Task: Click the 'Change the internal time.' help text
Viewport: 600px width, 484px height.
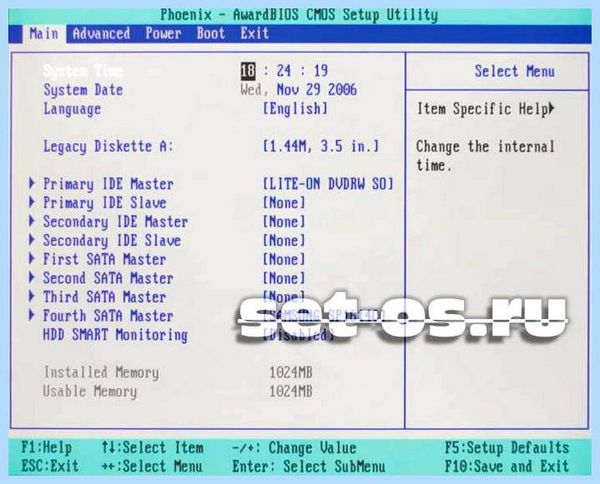Action: pyautogui.click(x=485, y=156)
